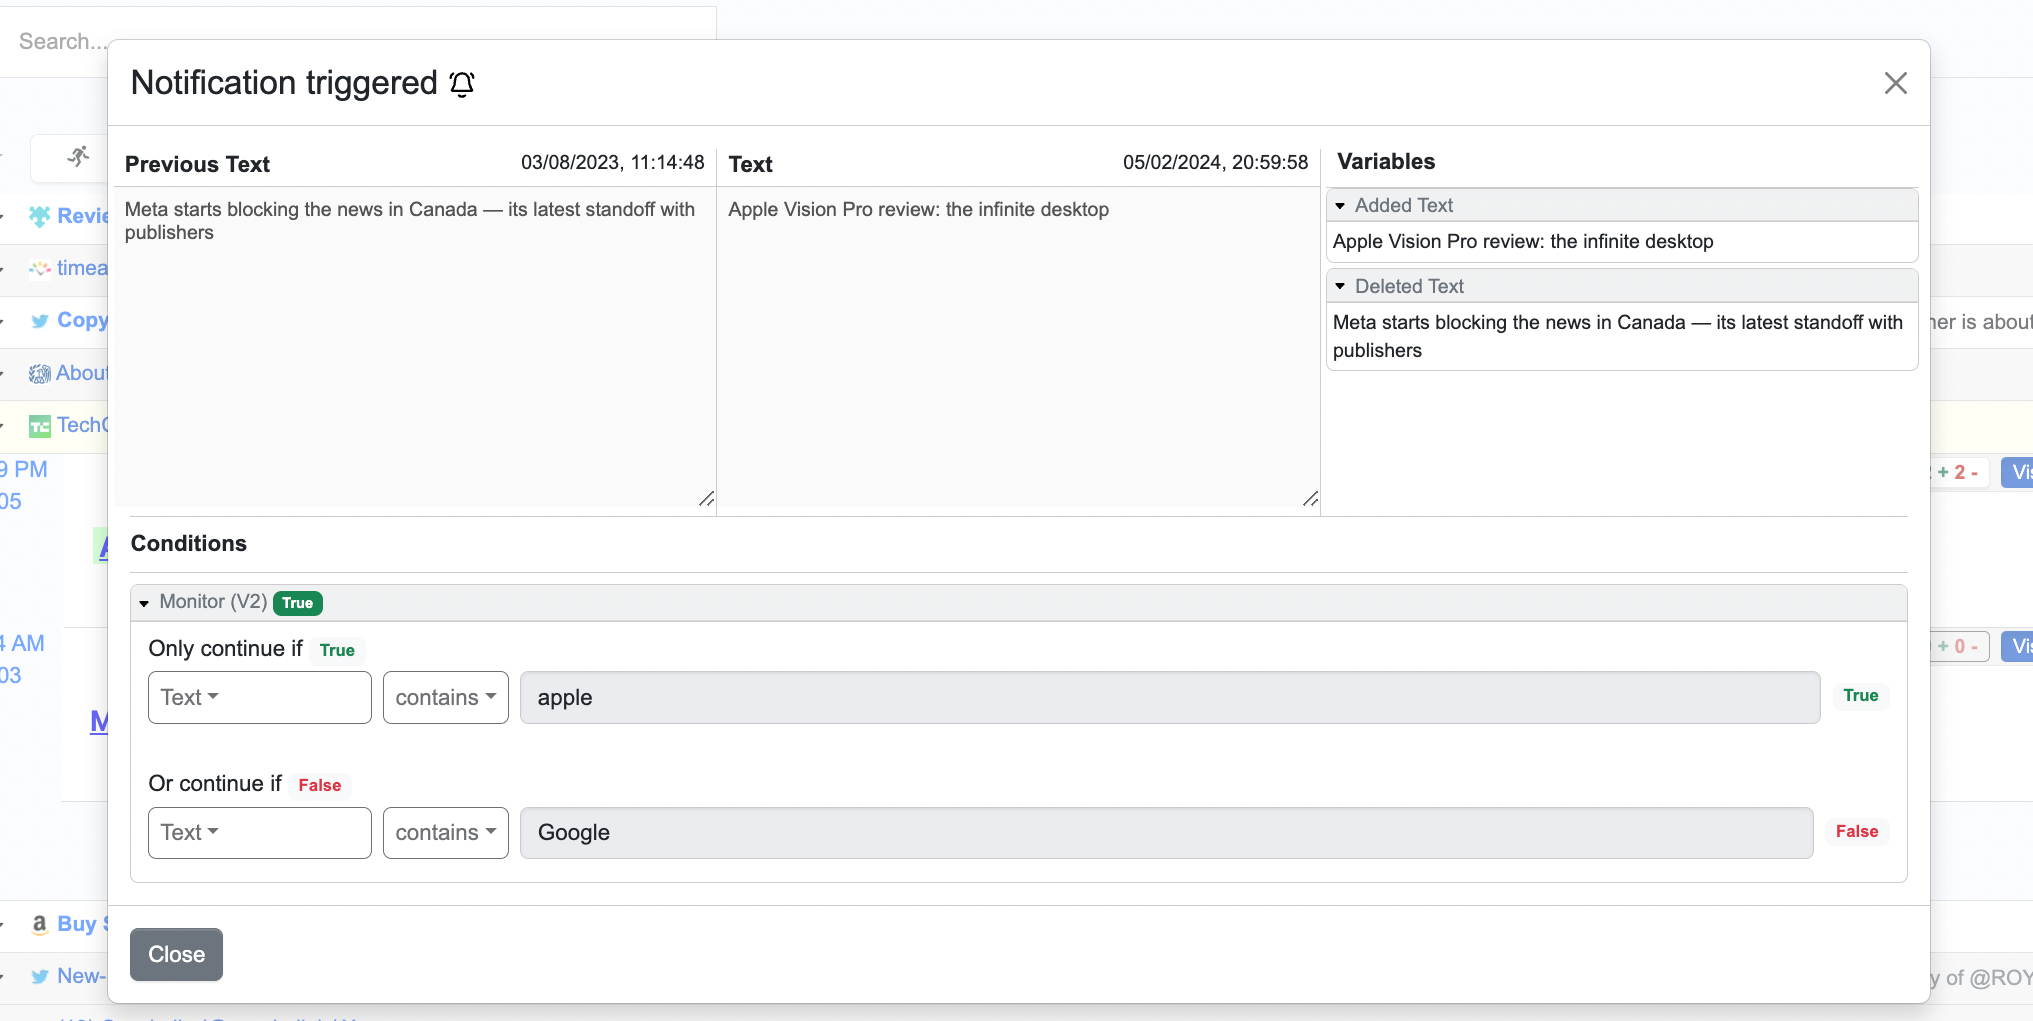Click the TechCrunch favicon in the sidebar
Image resolution: width=2033 pixels, height=1021 pixels.
tap(40, 425)
